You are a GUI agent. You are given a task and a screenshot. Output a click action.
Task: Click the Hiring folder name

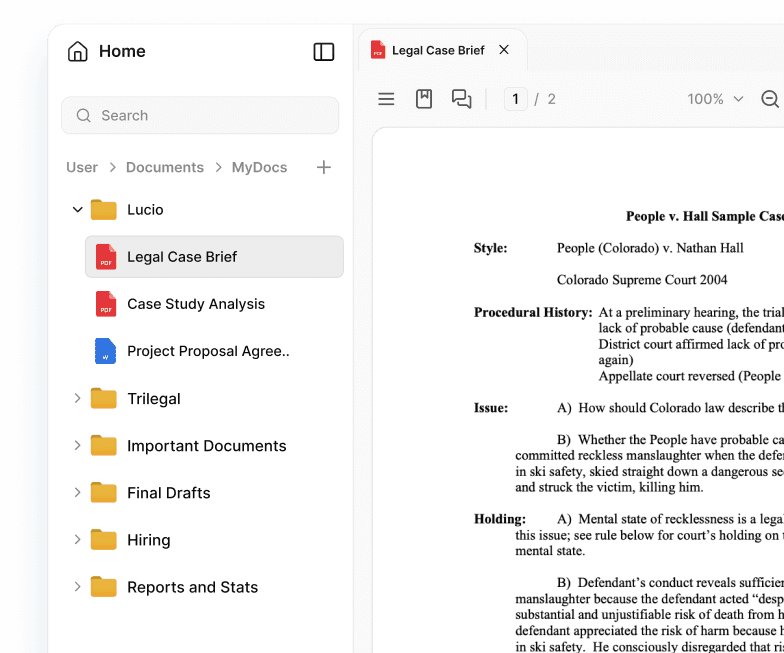pyautogui.click(x=148, y=540)
